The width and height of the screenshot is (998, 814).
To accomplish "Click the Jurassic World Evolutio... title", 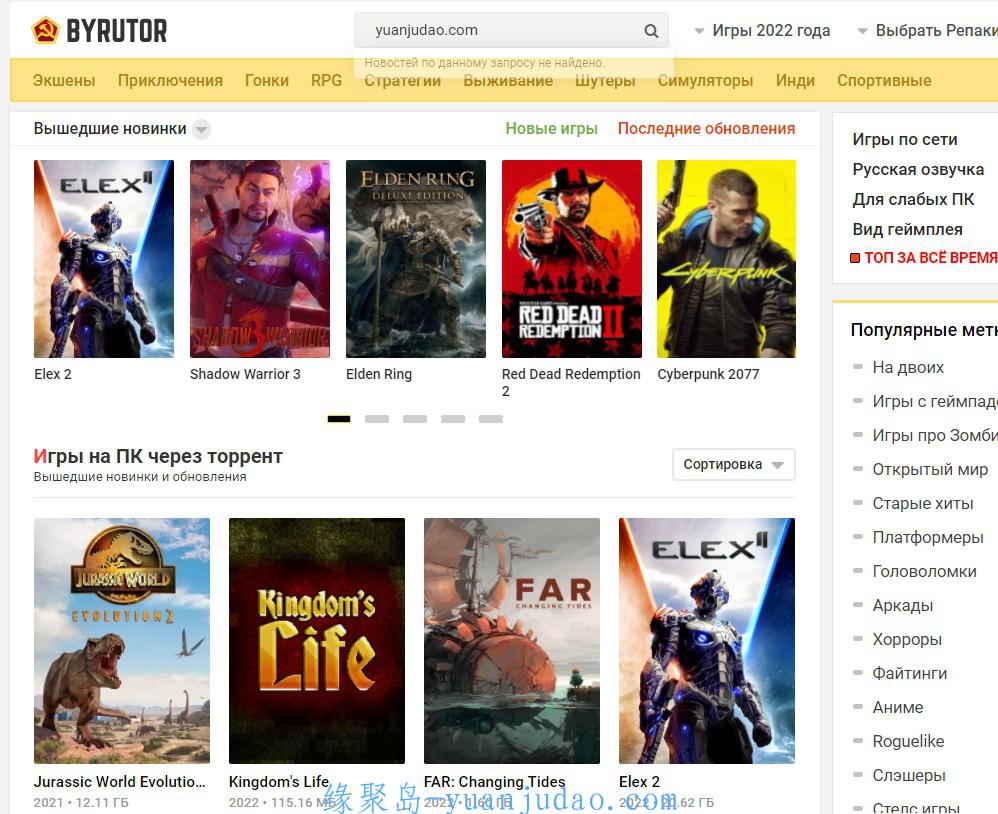I will coord(120,782).
